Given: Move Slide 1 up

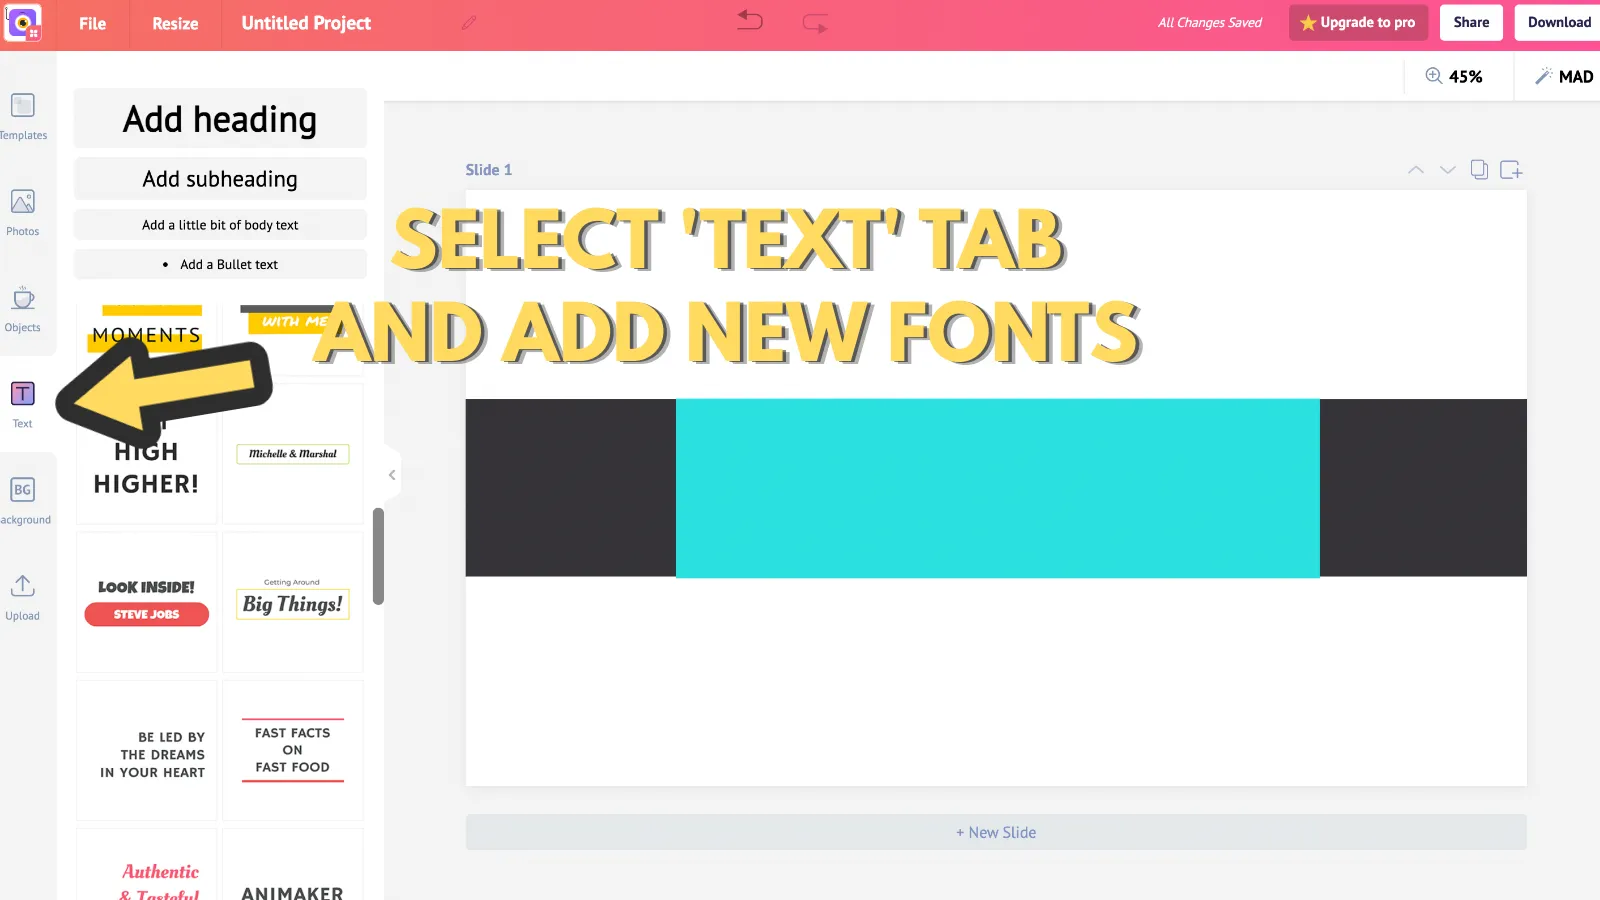Looking at the screenshot, I should click(x=1416, y=170).
